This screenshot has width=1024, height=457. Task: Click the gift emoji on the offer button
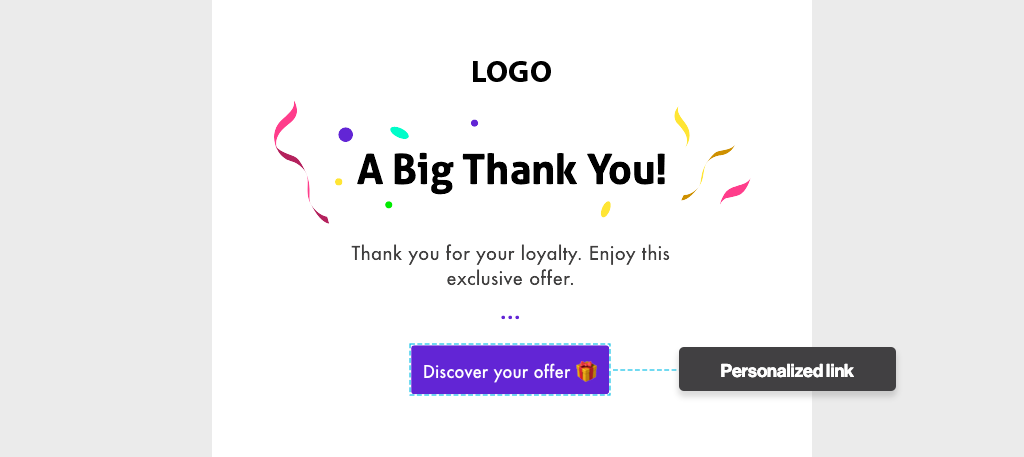coord(586,371)
